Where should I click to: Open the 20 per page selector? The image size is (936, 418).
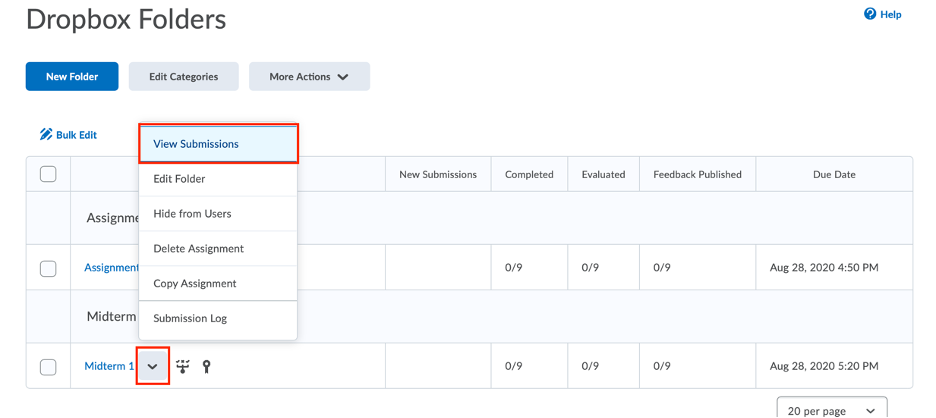tap(832, 410)
